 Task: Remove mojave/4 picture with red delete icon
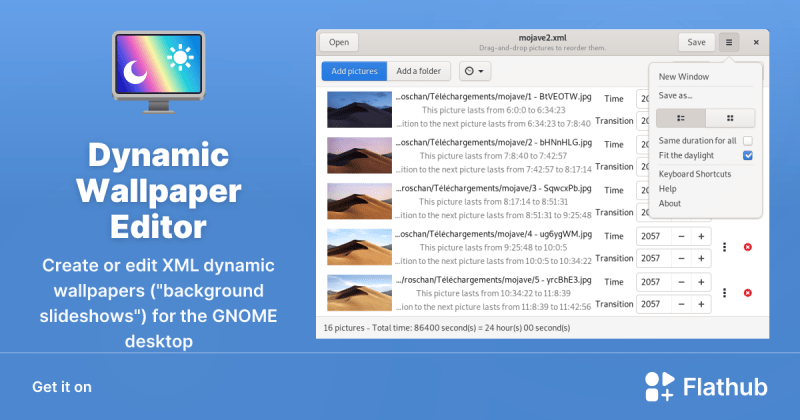(747, 247)
